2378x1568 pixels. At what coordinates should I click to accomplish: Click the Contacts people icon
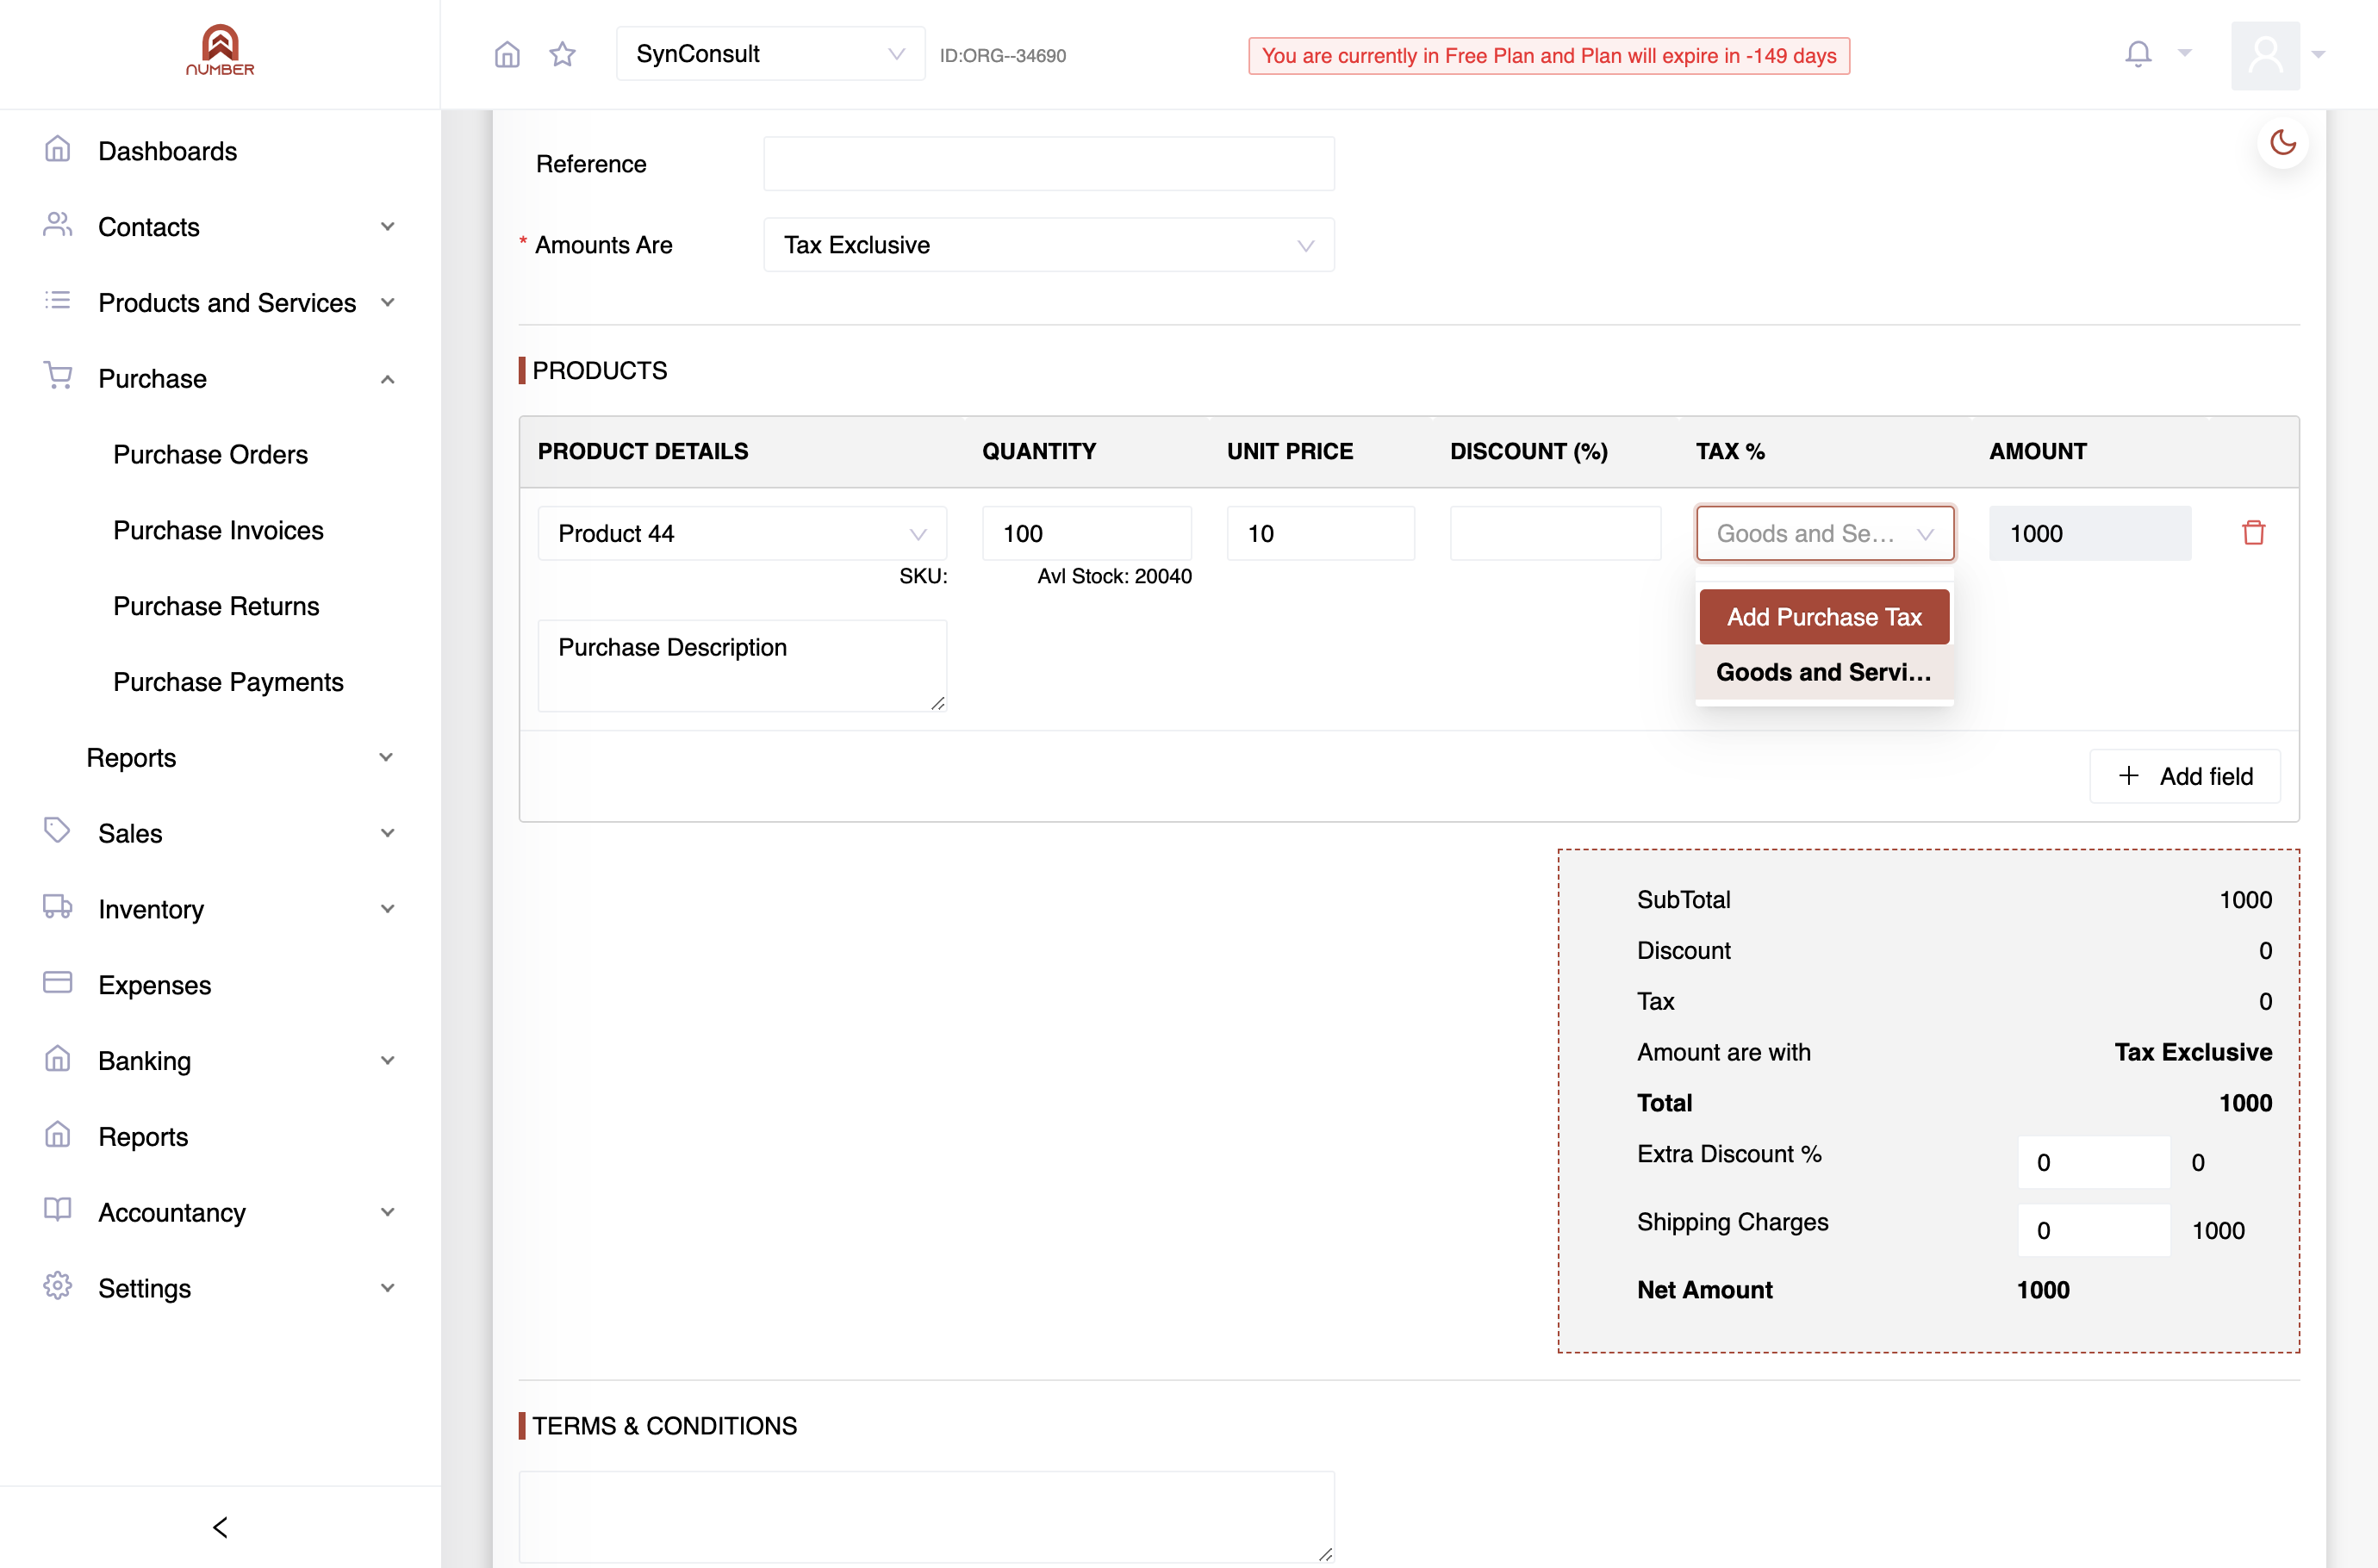tap(58, 225)
